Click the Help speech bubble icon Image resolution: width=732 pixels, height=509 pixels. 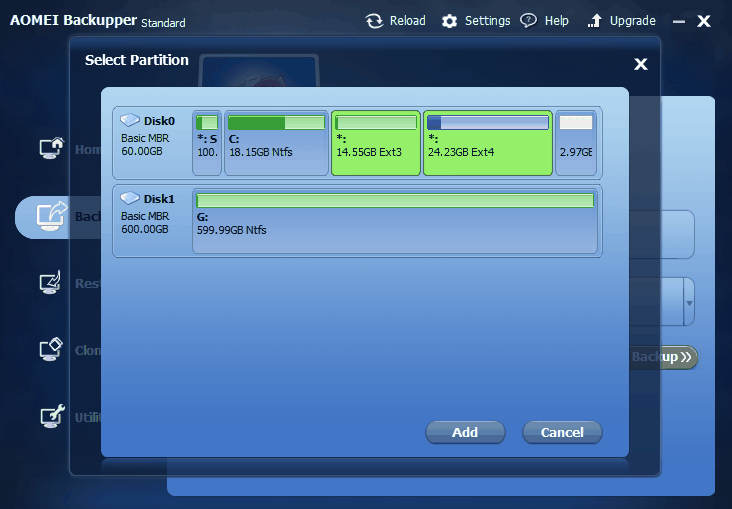(528, 21)
